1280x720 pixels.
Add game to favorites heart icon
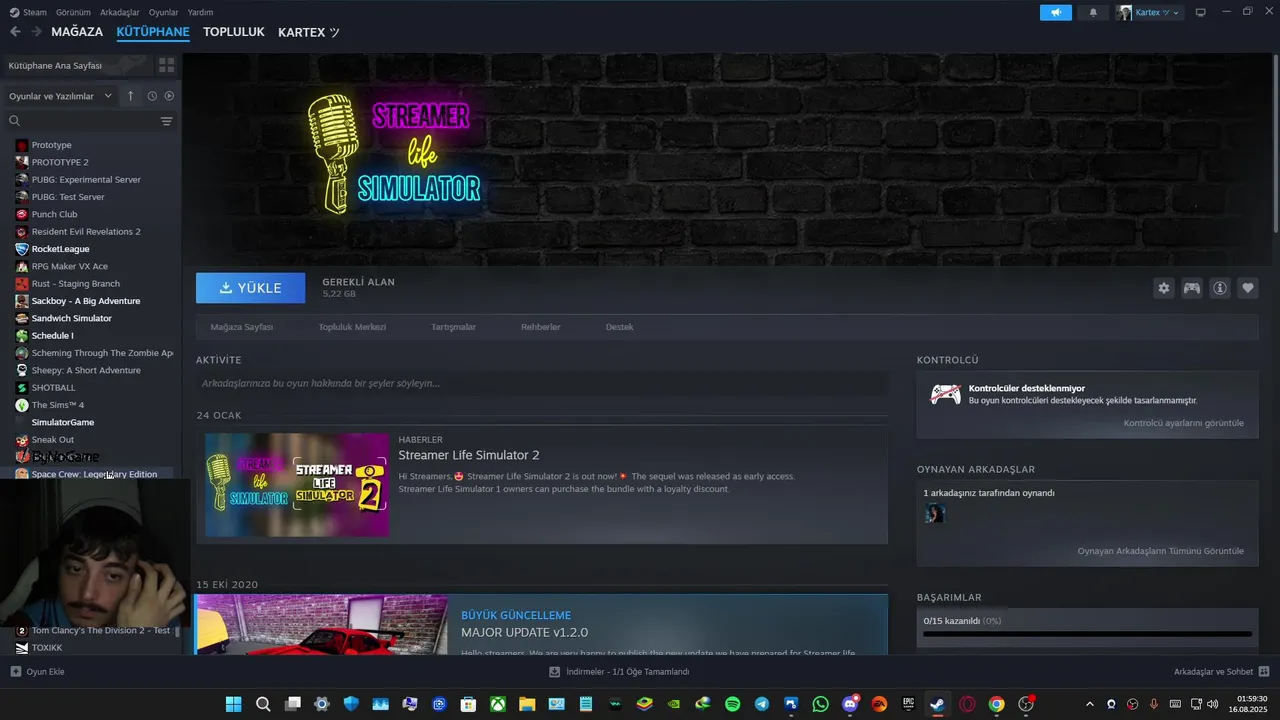click(1247, 288)
